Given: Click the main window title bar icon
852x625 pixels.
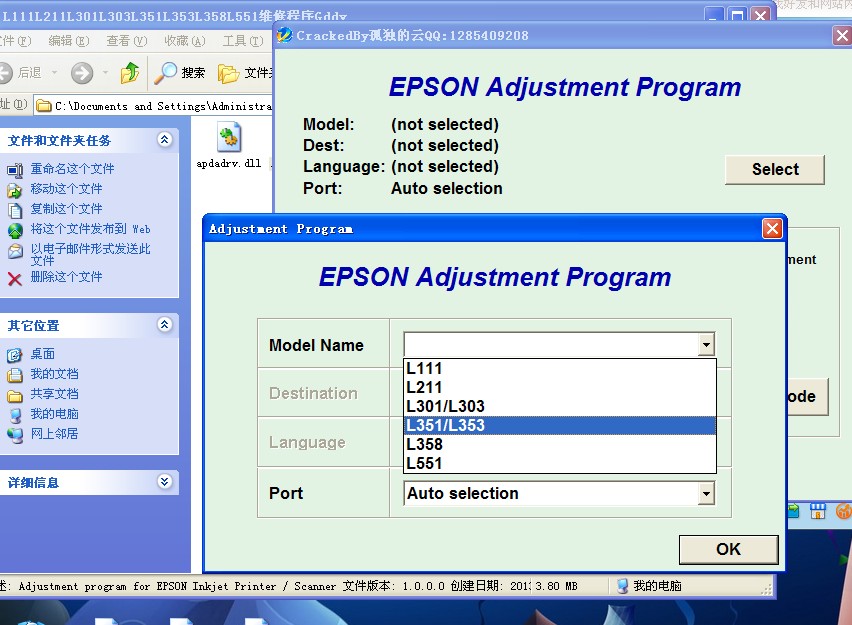Looking at the screenshot, I should pos(284,36).
